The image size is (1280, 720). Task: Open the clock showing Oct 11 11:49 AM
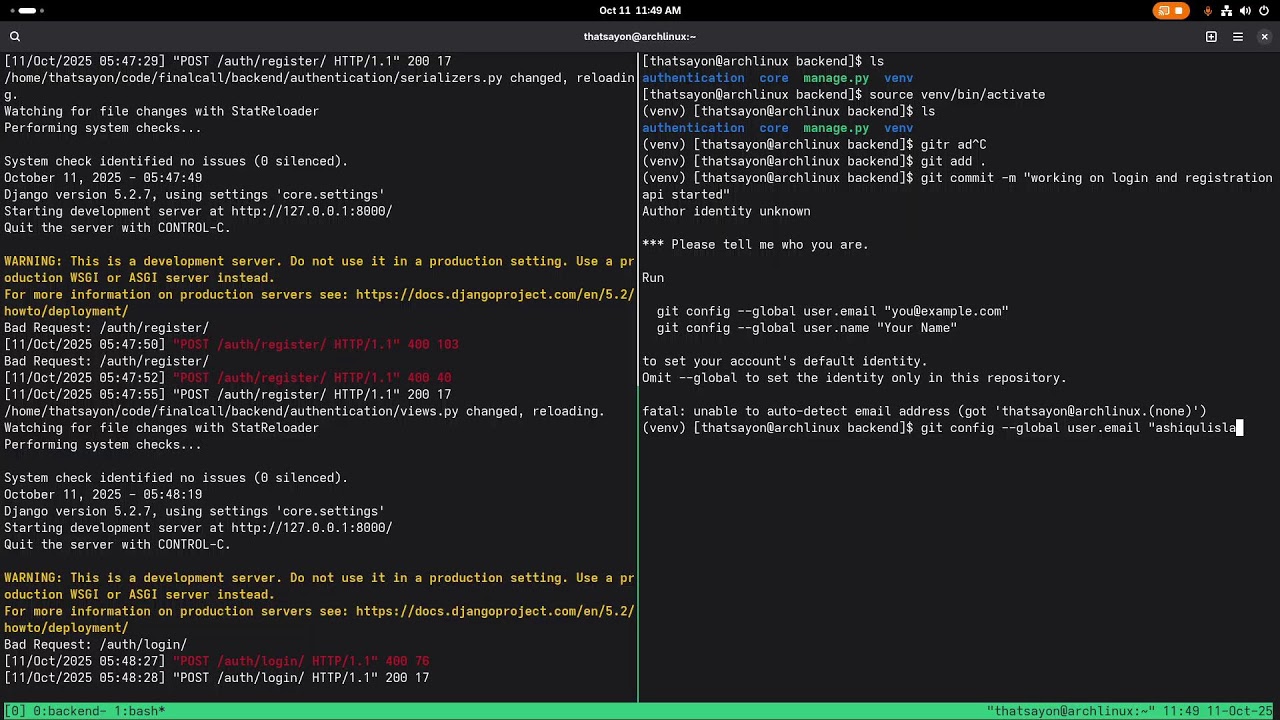tap(640, 11)
